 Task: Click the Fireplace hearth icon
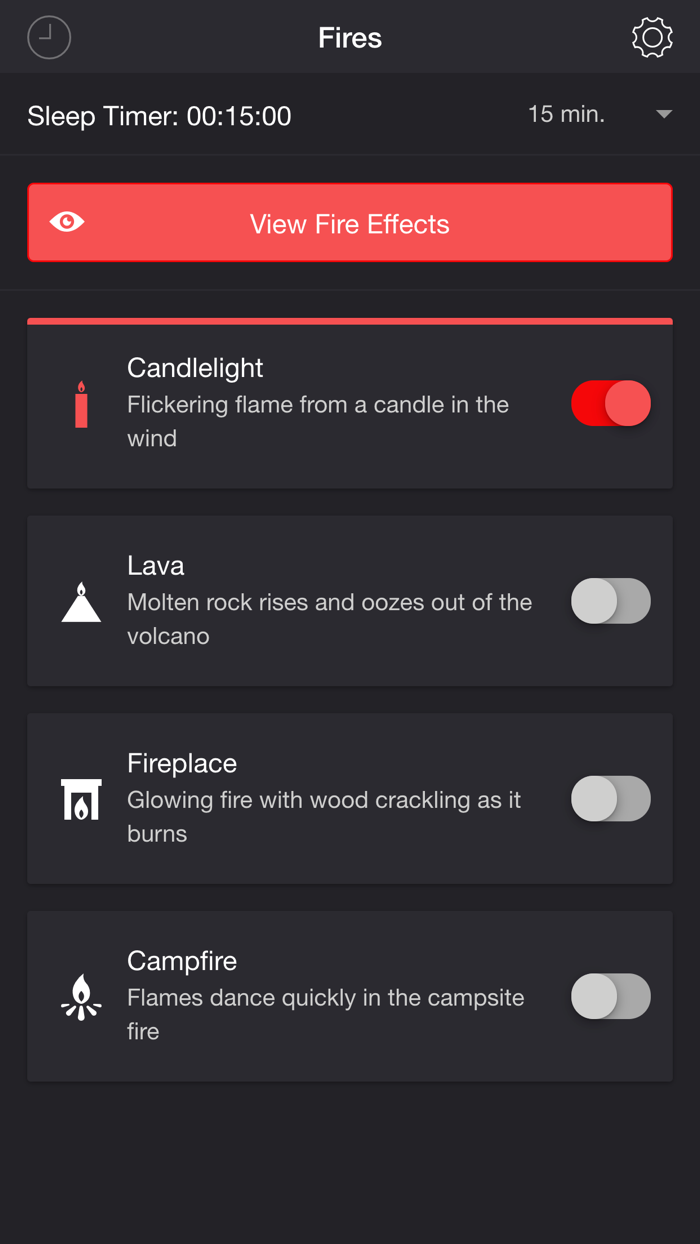point(80,798)
